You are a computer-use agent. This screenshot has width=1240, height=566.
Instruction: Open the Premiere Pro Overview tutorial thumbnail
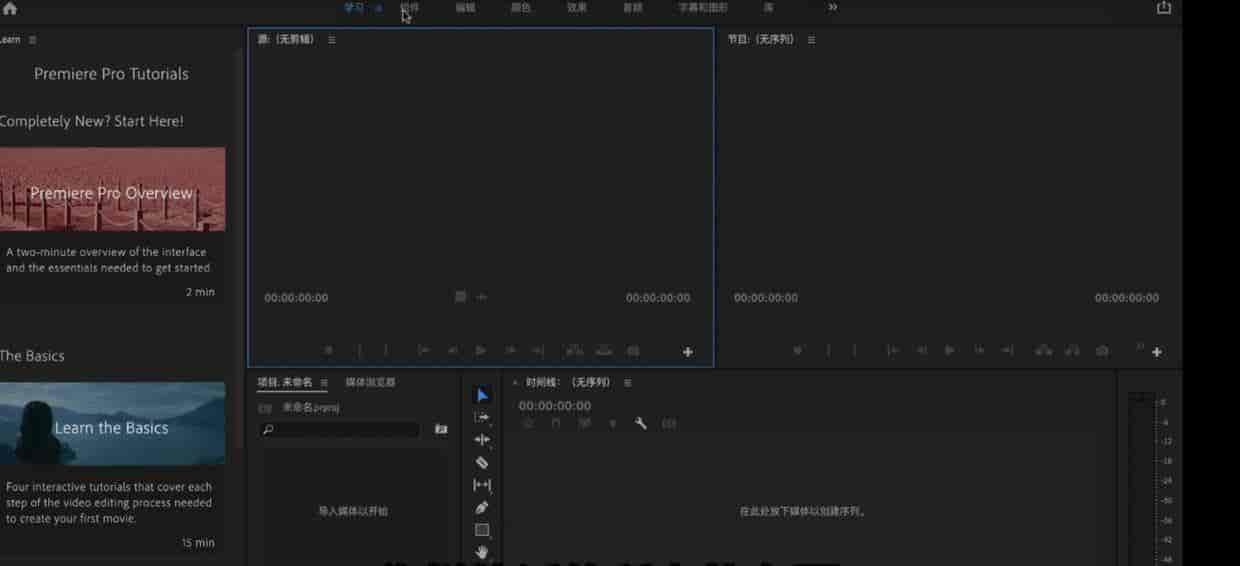[x=112, y=190]
